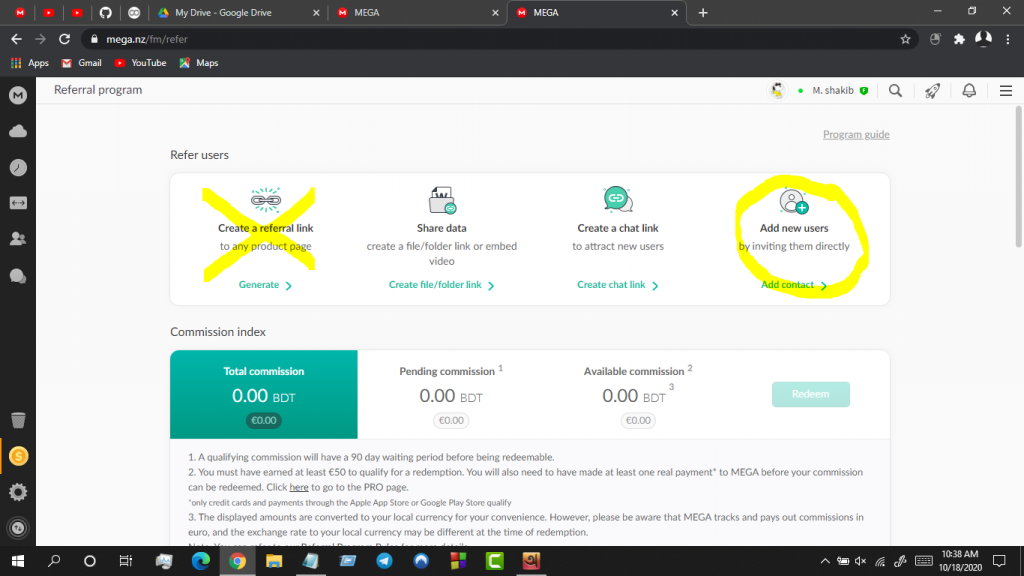Open Chrome three-dot menu
Viewport: 1024px width, 576px height.
coord(1008,39)
